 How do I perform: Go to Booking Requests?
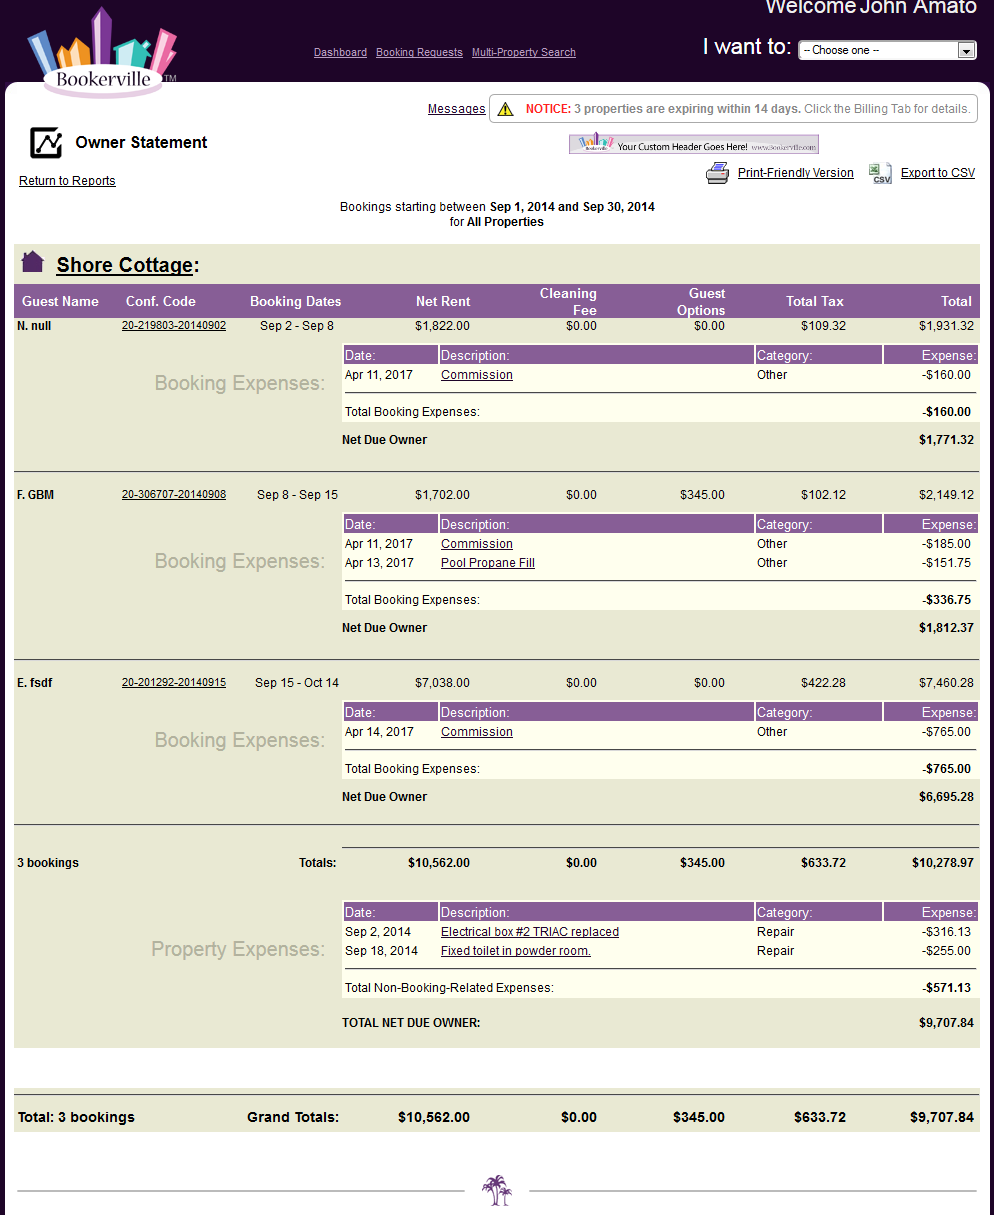419,53
